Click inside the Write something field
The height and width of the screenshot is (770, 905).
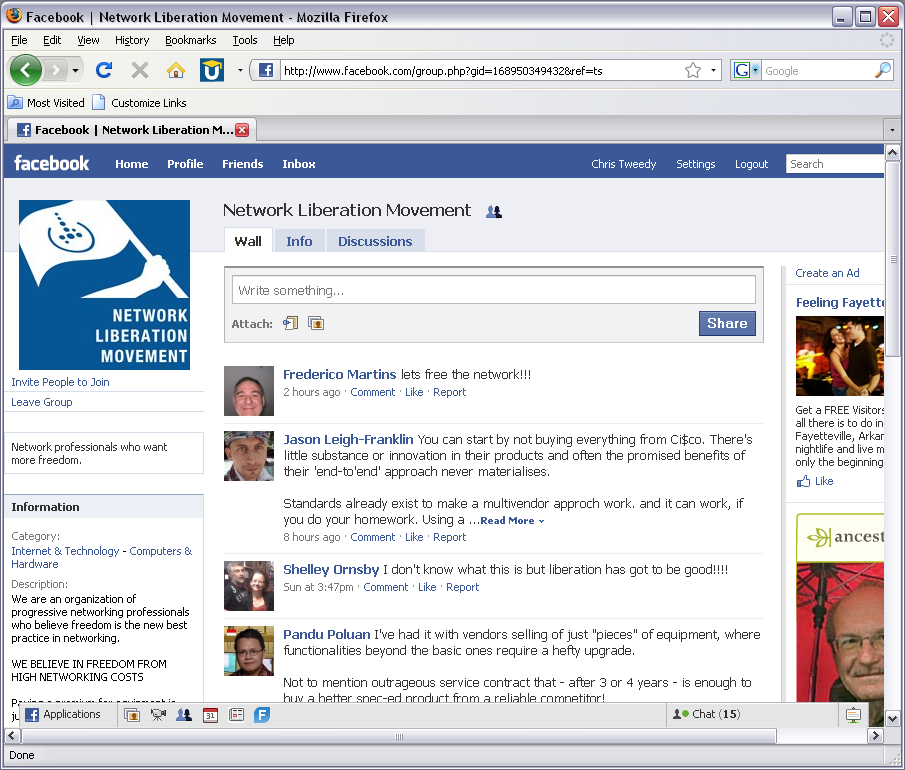493,289
